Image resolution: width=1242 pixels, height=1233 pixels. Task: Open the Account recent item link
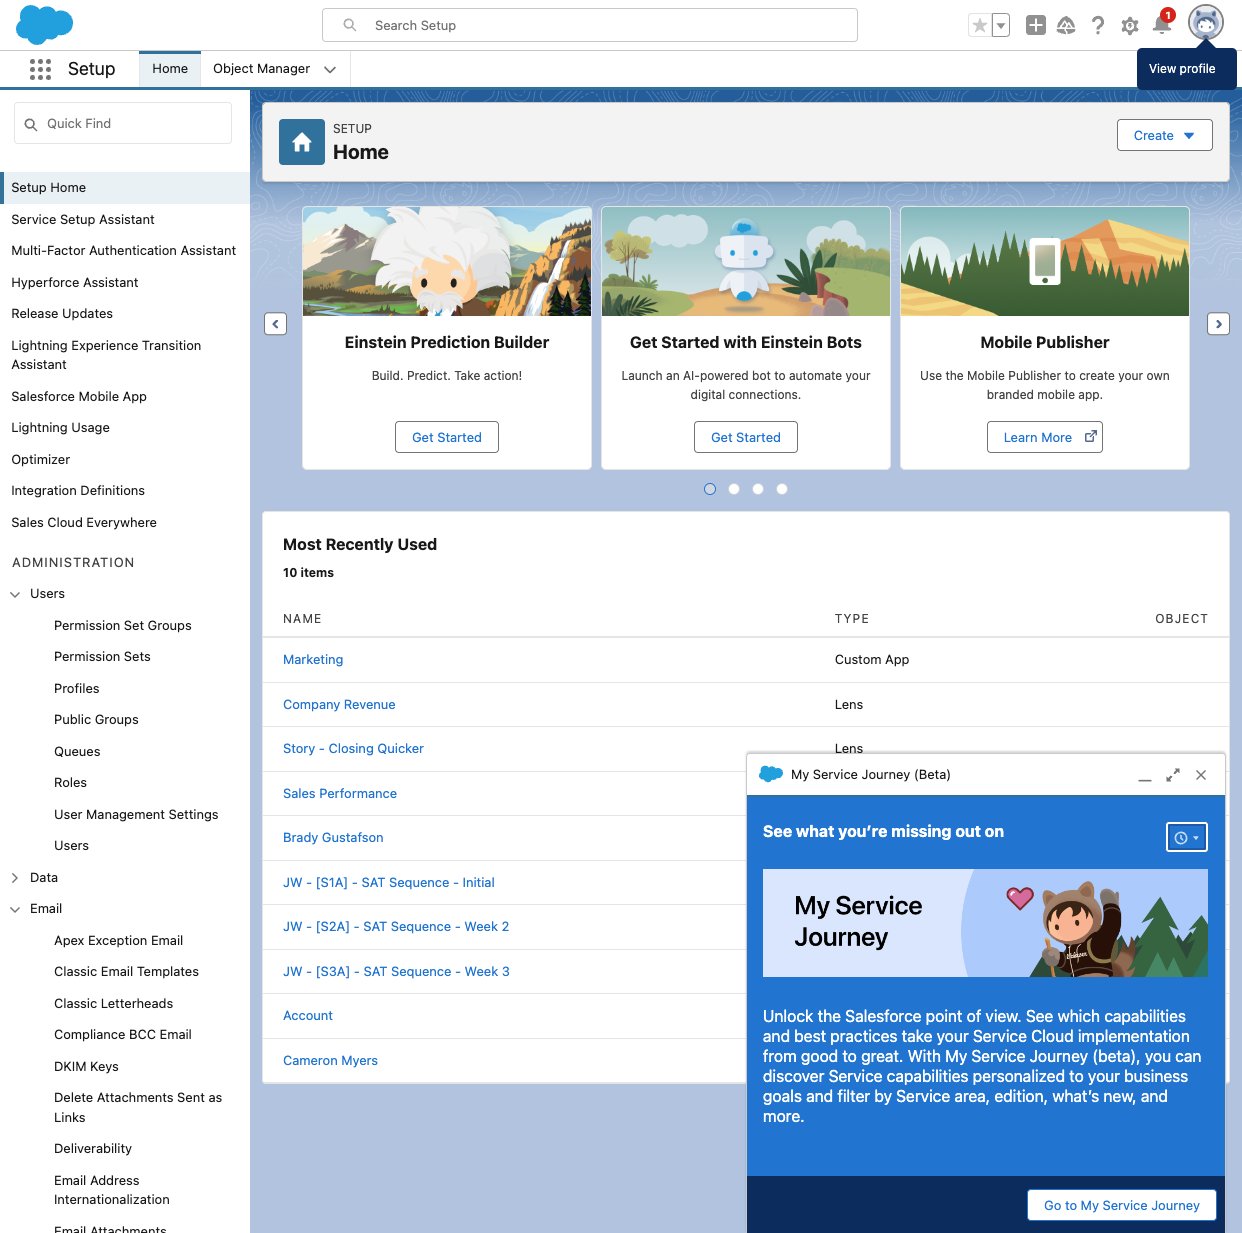(x=308, y=1016)
